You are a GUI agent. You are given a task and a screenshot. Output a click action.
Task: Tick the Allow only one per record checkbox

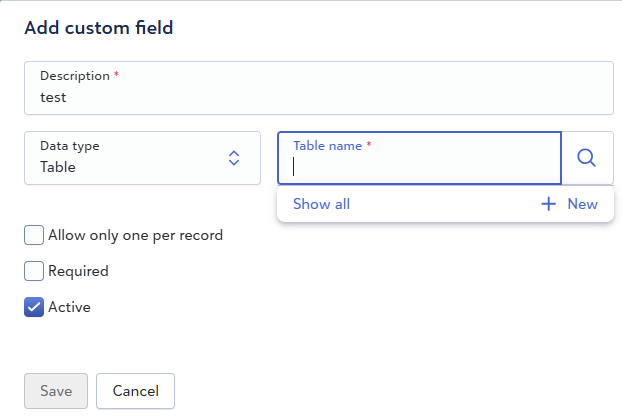point(34,235)
